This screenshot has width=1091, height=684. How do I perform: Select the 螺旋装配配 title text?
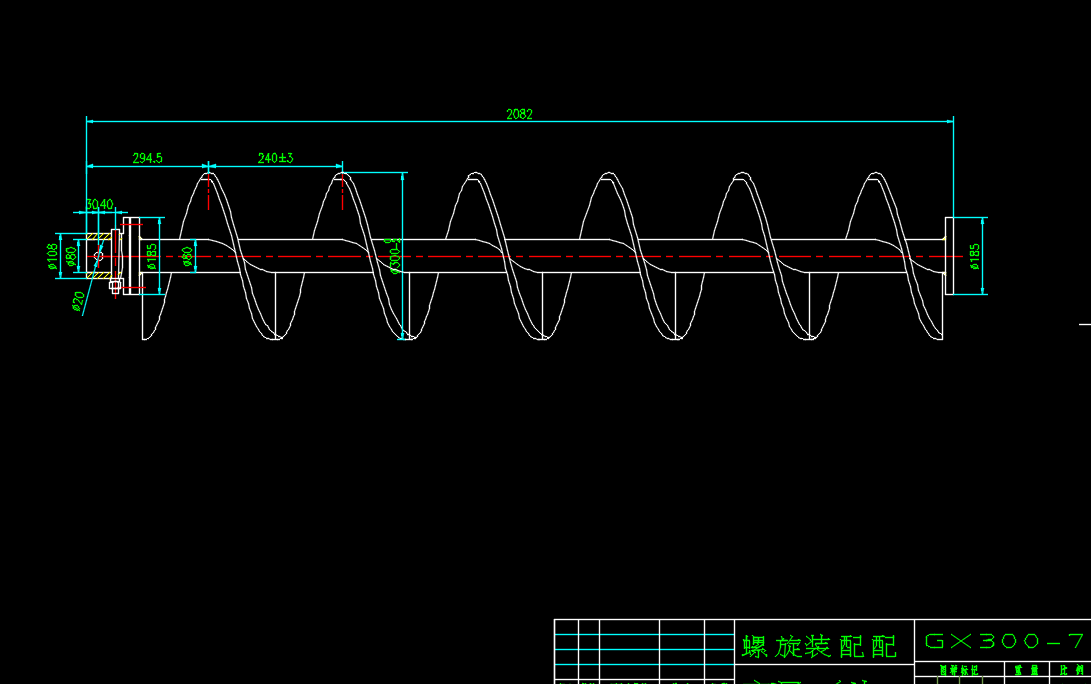point(819,646)
